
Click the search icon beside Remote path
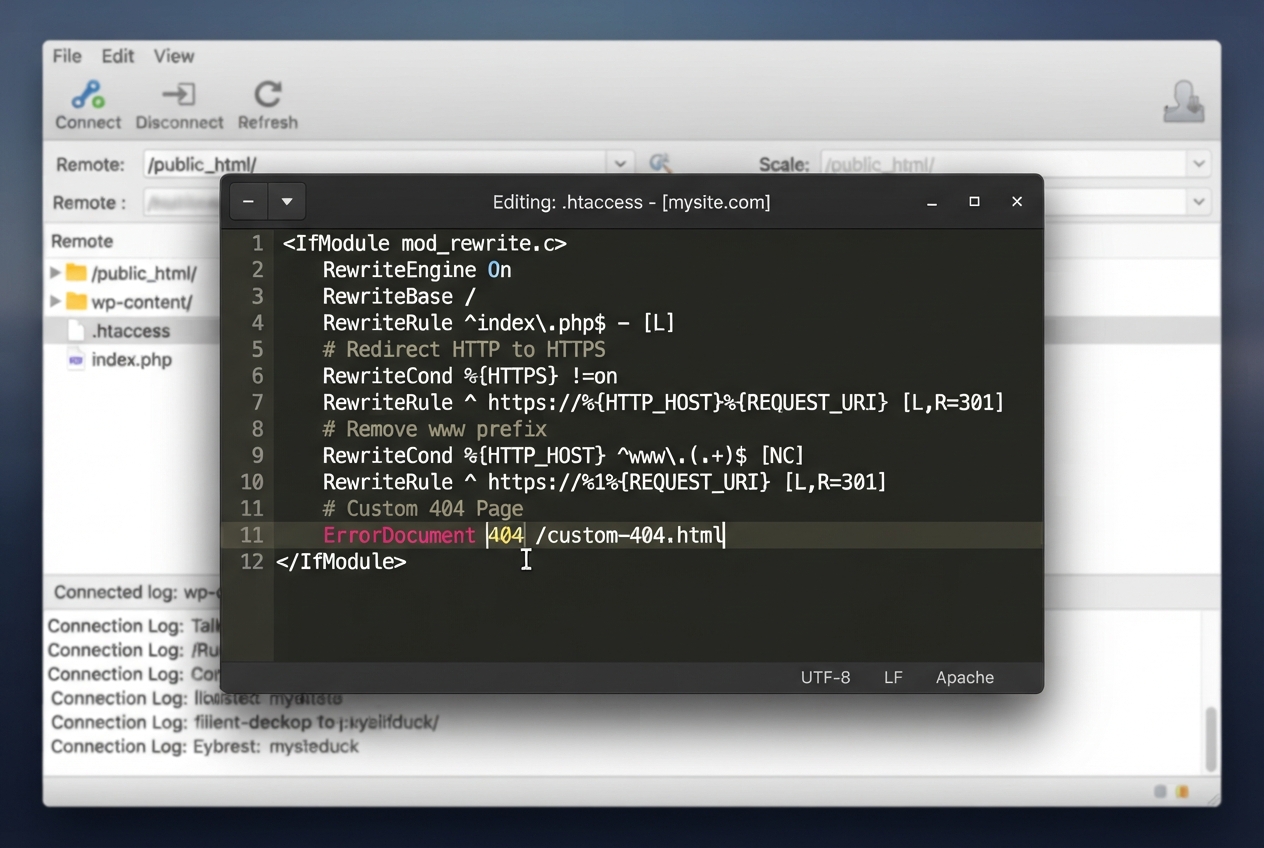660,163
